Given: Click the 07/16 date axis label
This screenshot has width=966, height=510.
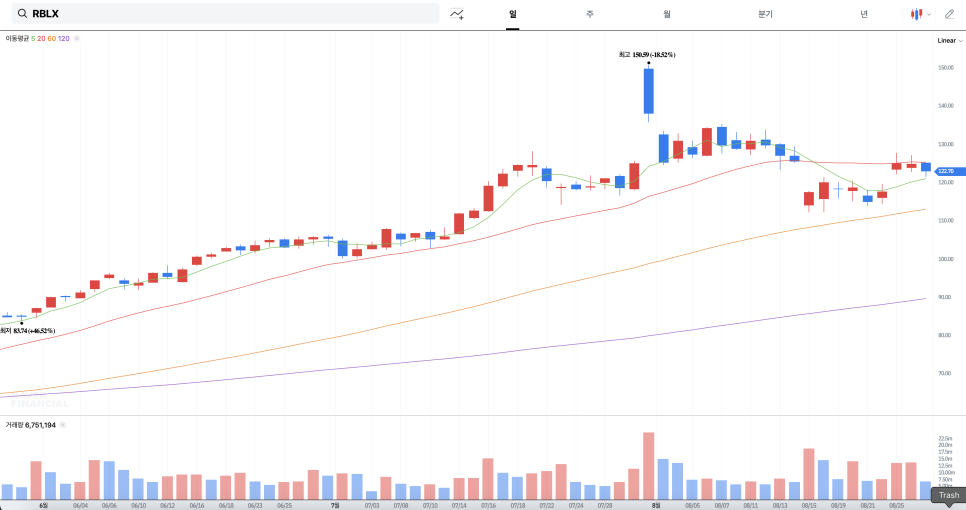Looking at the screenshot, I should coord(489,506).
